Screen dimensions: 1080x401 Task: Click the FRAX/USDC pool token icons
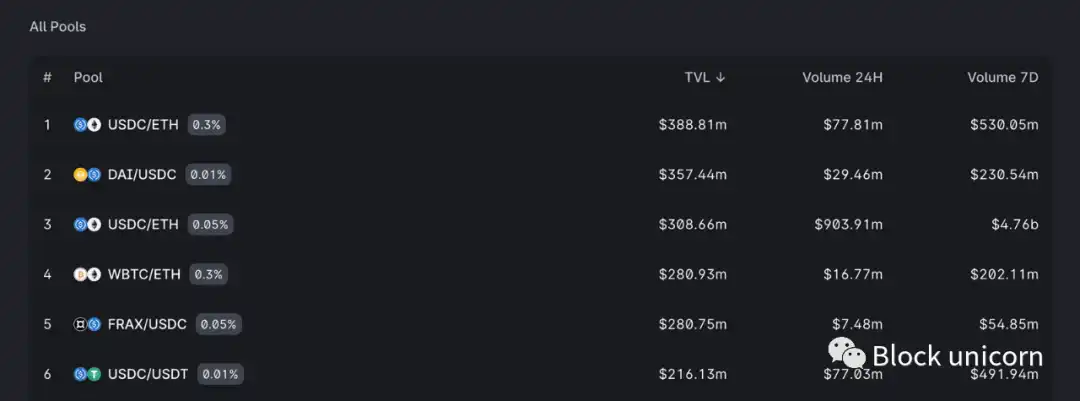click(x=87, y=324)
